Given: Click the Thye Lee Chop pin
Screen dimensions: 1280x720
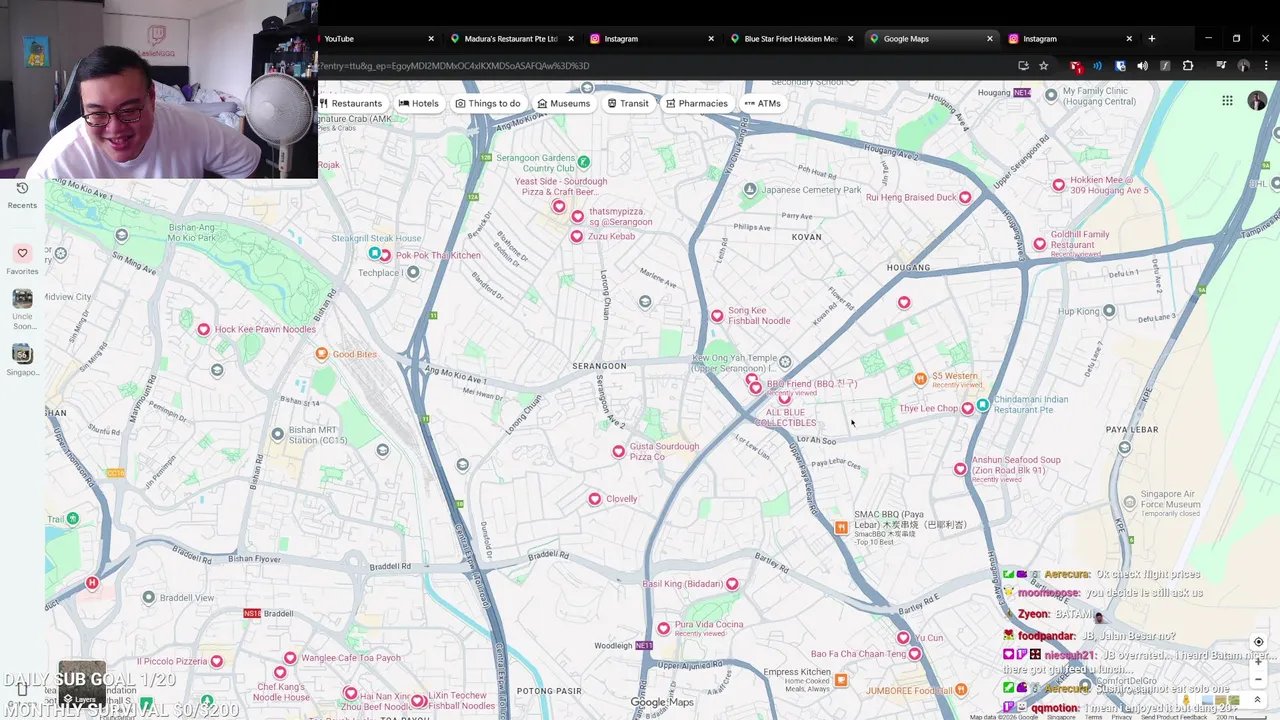Looking at the screenshot, I should [x=967, y=408].
